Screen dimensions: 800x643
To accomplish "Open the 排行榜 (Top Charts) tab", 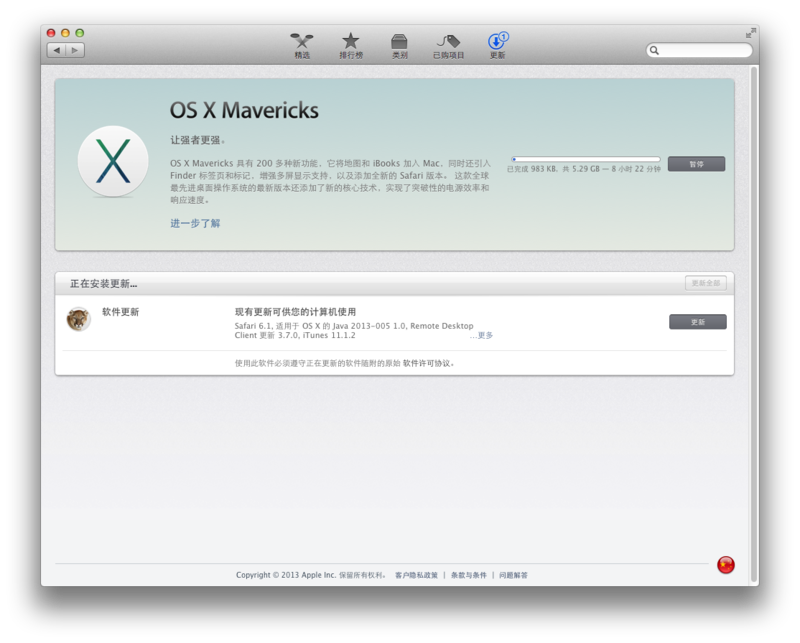I will (351, 46).
